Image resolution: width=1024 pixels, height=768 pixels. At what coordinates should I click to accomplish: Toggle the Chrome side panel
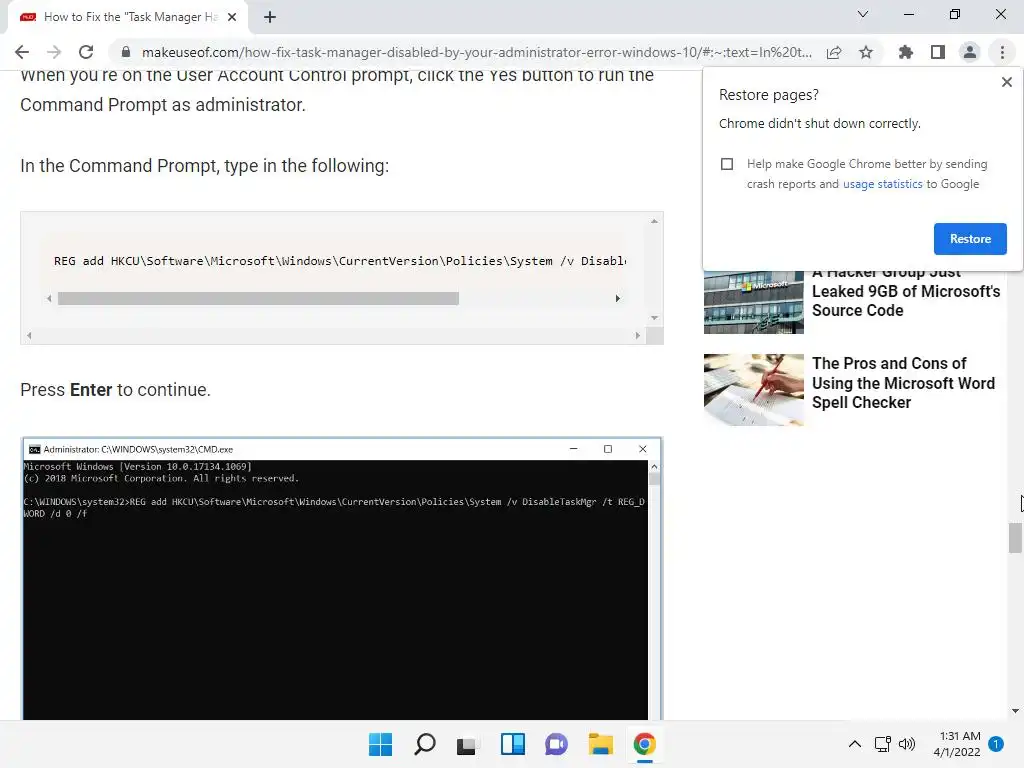(x=938, y=52)
